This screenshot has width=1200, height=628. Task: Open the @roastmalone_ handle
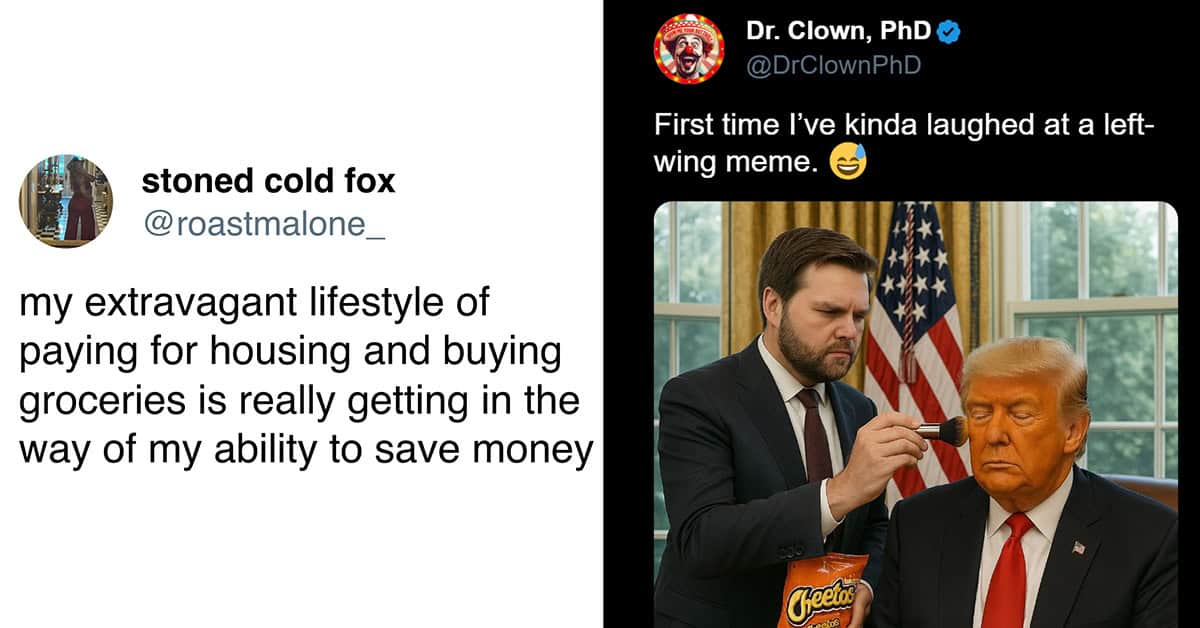(264, 225)
